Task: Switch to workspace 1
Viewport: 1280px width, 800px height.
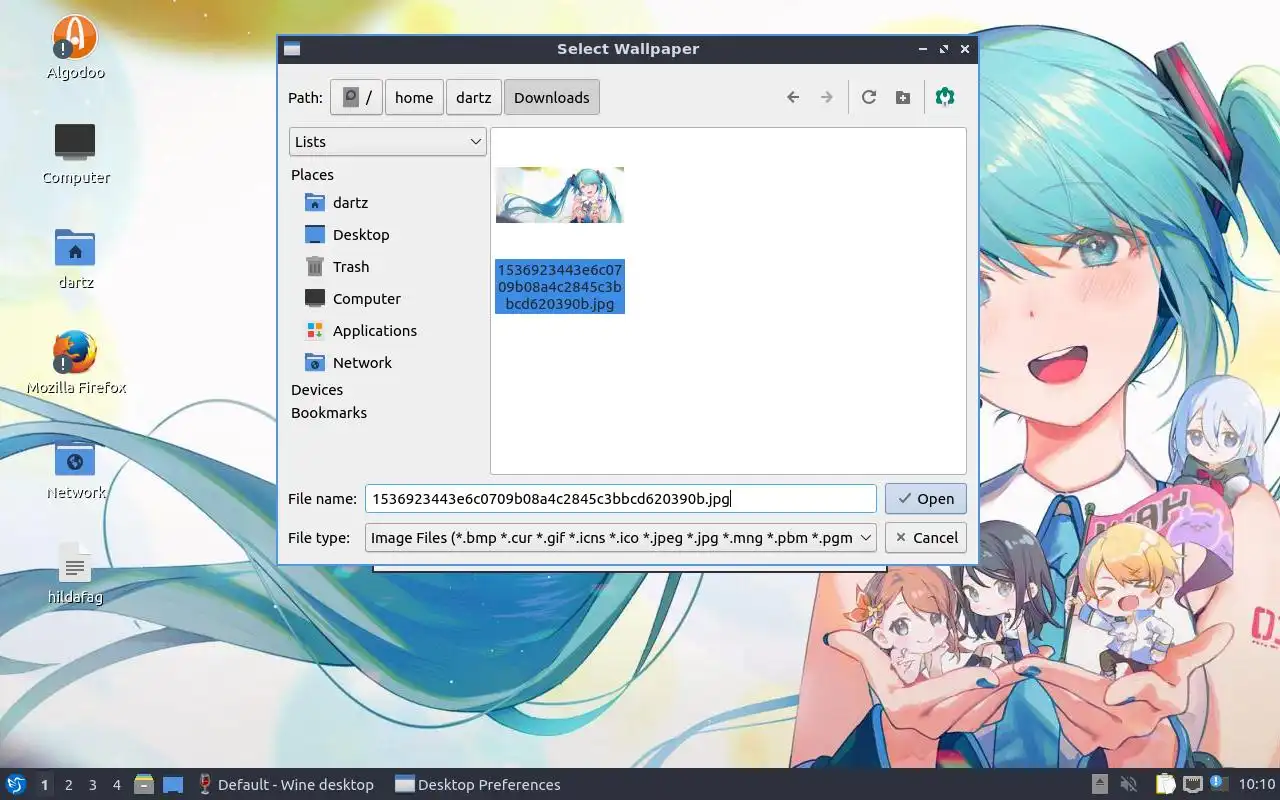Action: tap(44, 785)
